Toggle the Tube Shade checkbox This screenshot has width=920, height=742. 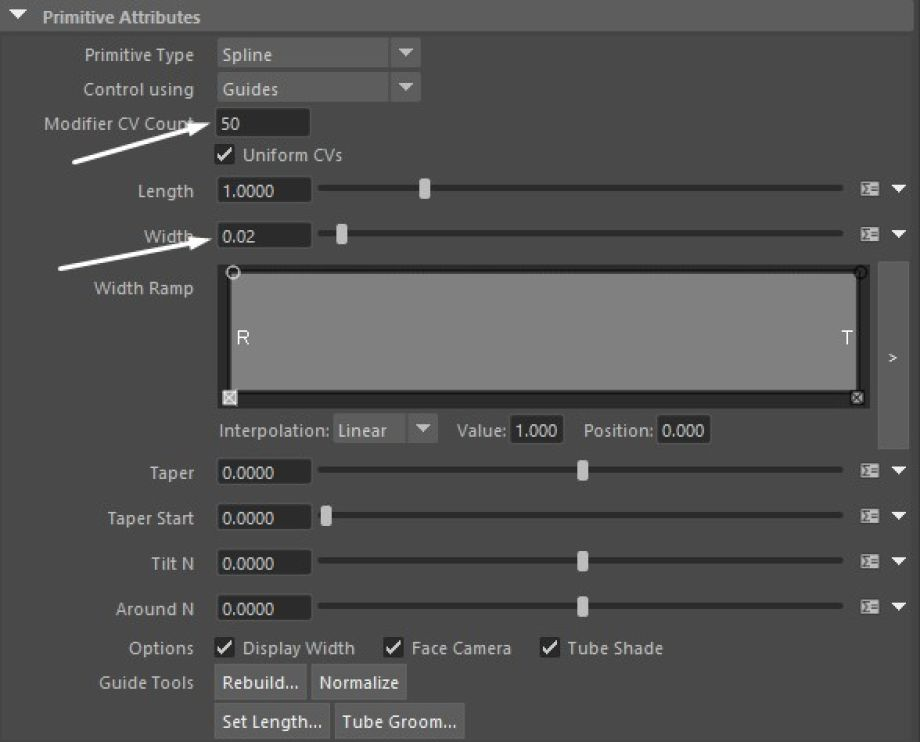(550, 648)
